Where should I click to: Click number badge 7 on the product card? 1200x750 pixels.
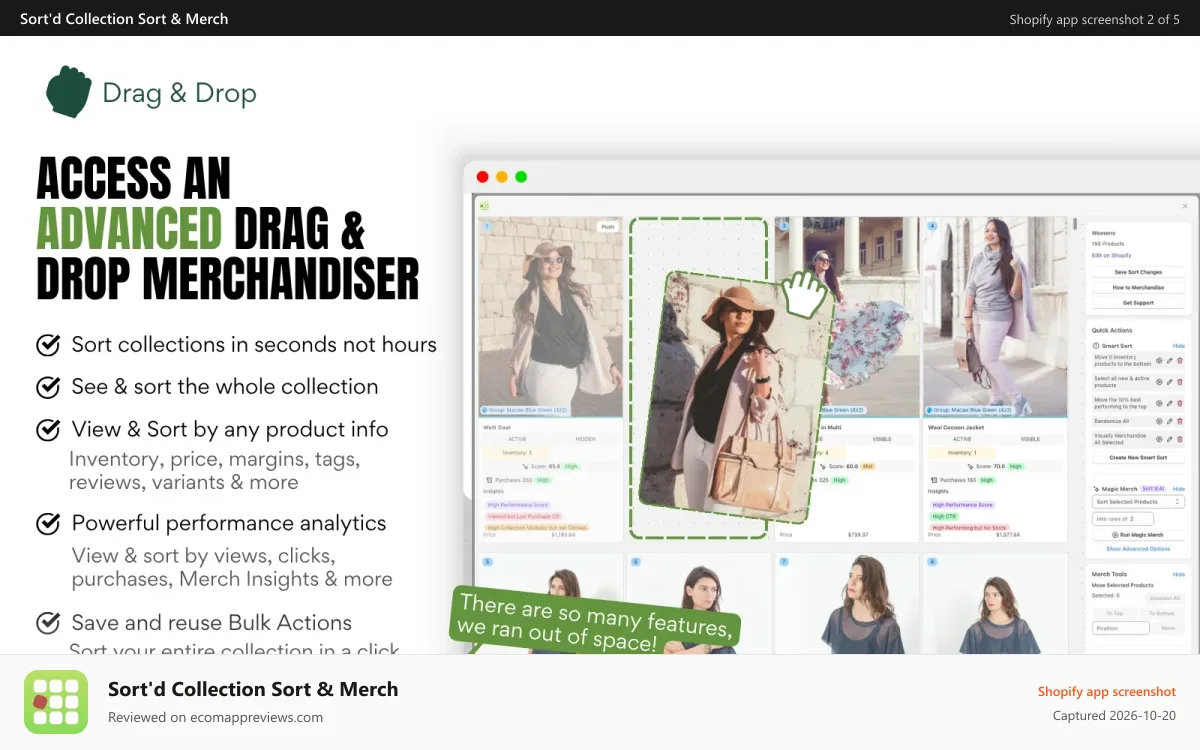785,562
